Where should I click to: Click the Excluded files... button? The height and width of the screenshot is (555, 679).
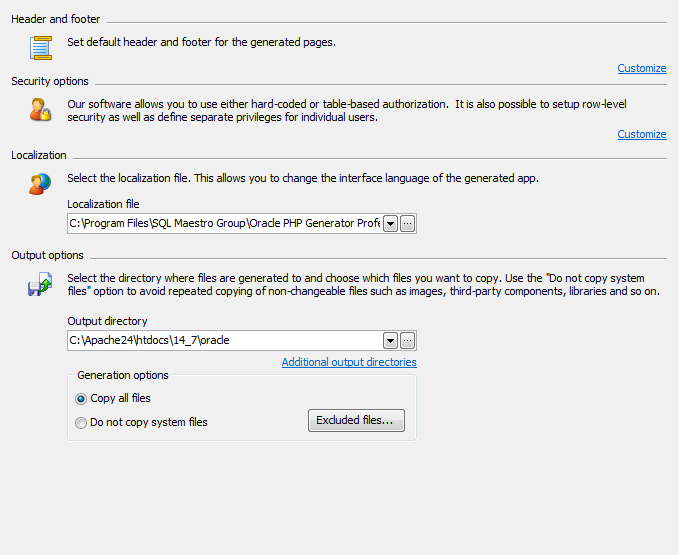click(x=356, y=420)
